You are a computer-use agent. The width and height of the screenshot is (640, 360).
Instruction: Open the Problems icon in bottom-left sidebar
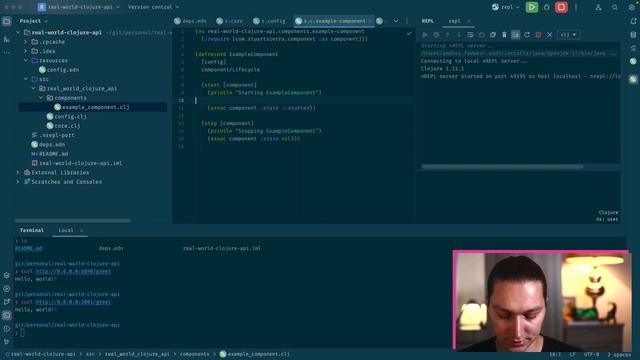7,329
